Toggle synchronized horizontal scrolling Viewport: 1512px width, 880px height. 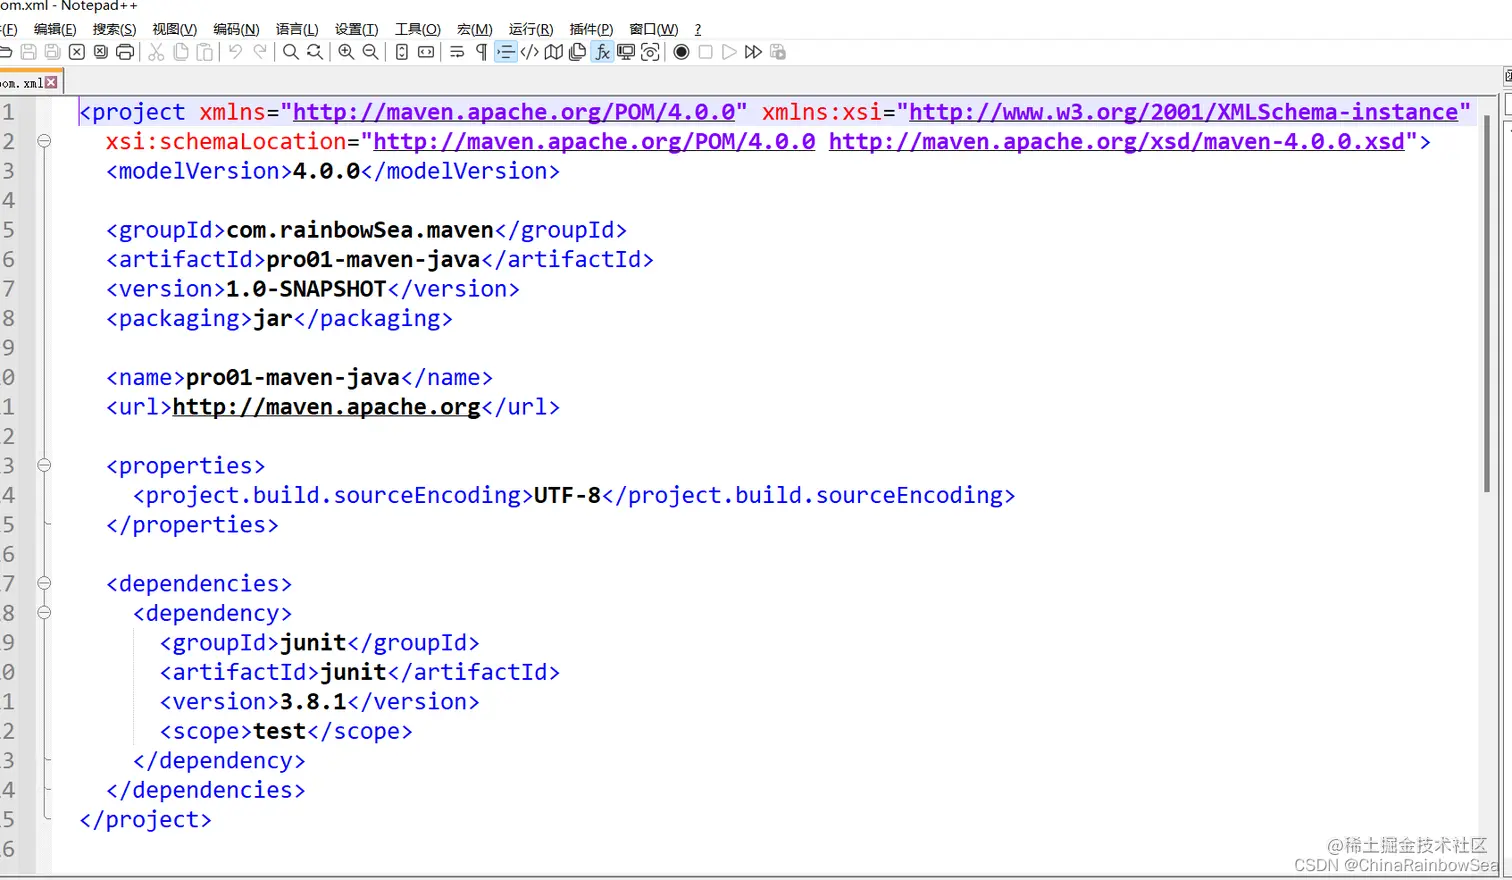click(x=426, y=52)
